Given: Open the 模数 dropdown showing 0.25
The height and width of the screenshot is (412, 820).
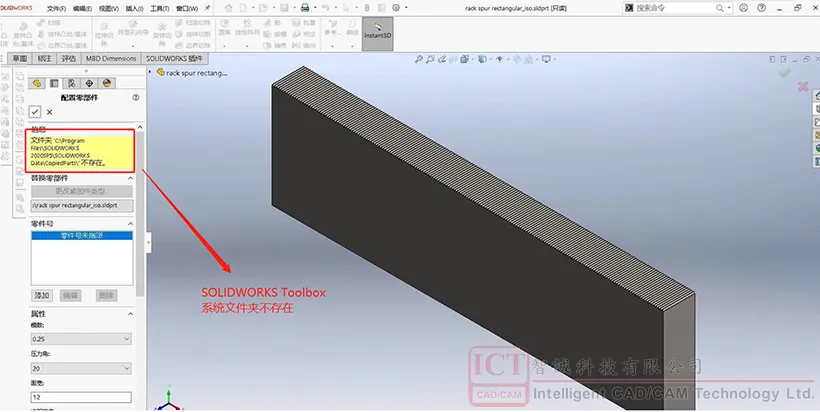Looking at the screenshot, I should coord(81,339).
